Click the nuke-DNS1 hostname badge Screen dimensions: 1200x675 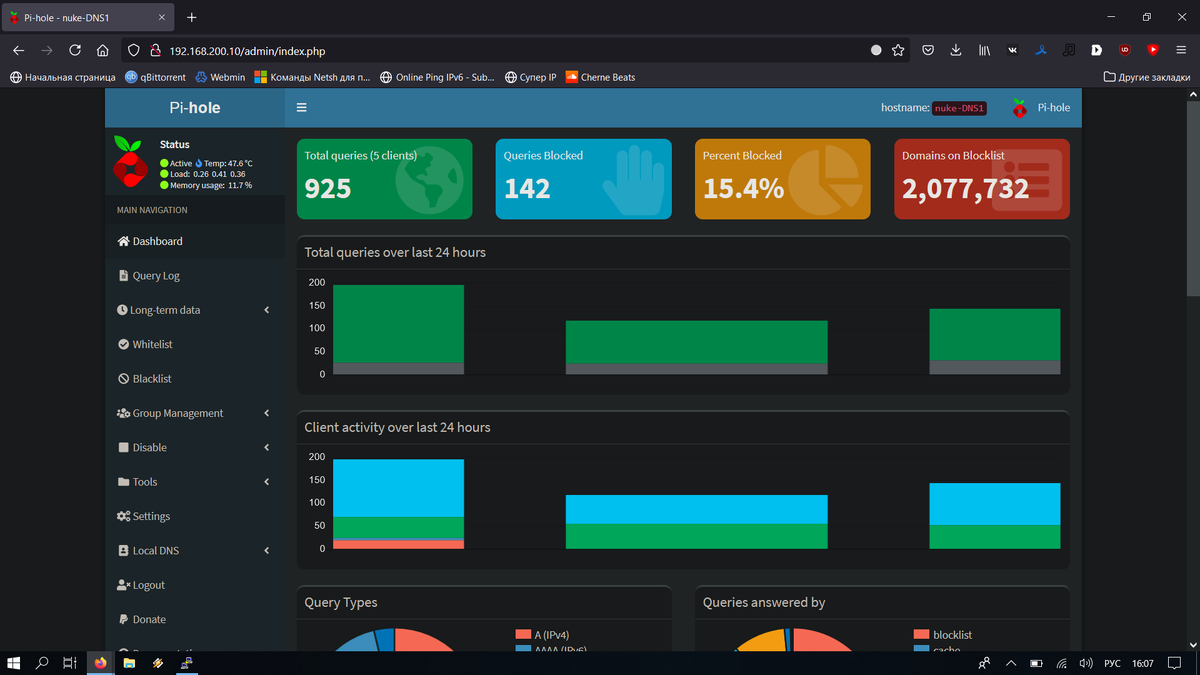959,108
